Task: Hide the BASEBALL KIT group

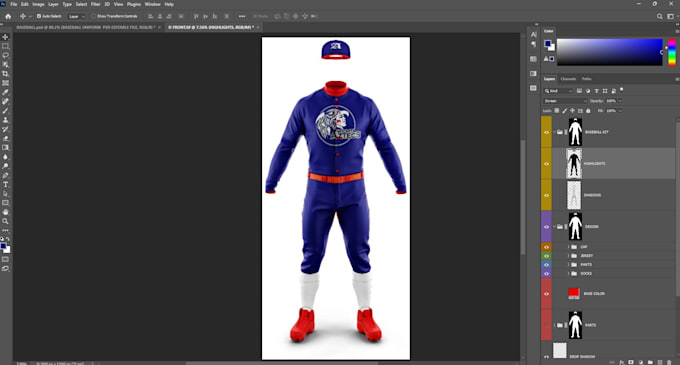Action: coord(546,132)
